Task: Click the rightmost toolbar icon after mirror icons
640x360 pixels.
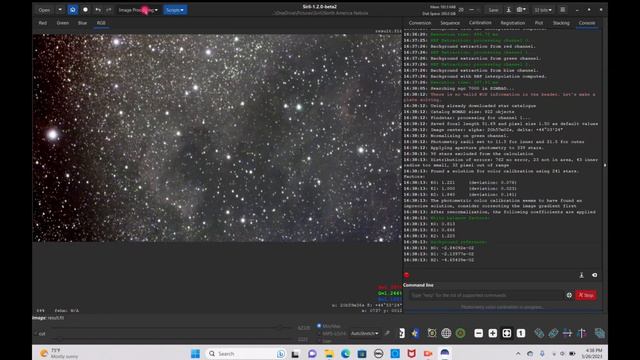Action: (x=600, y=333)
